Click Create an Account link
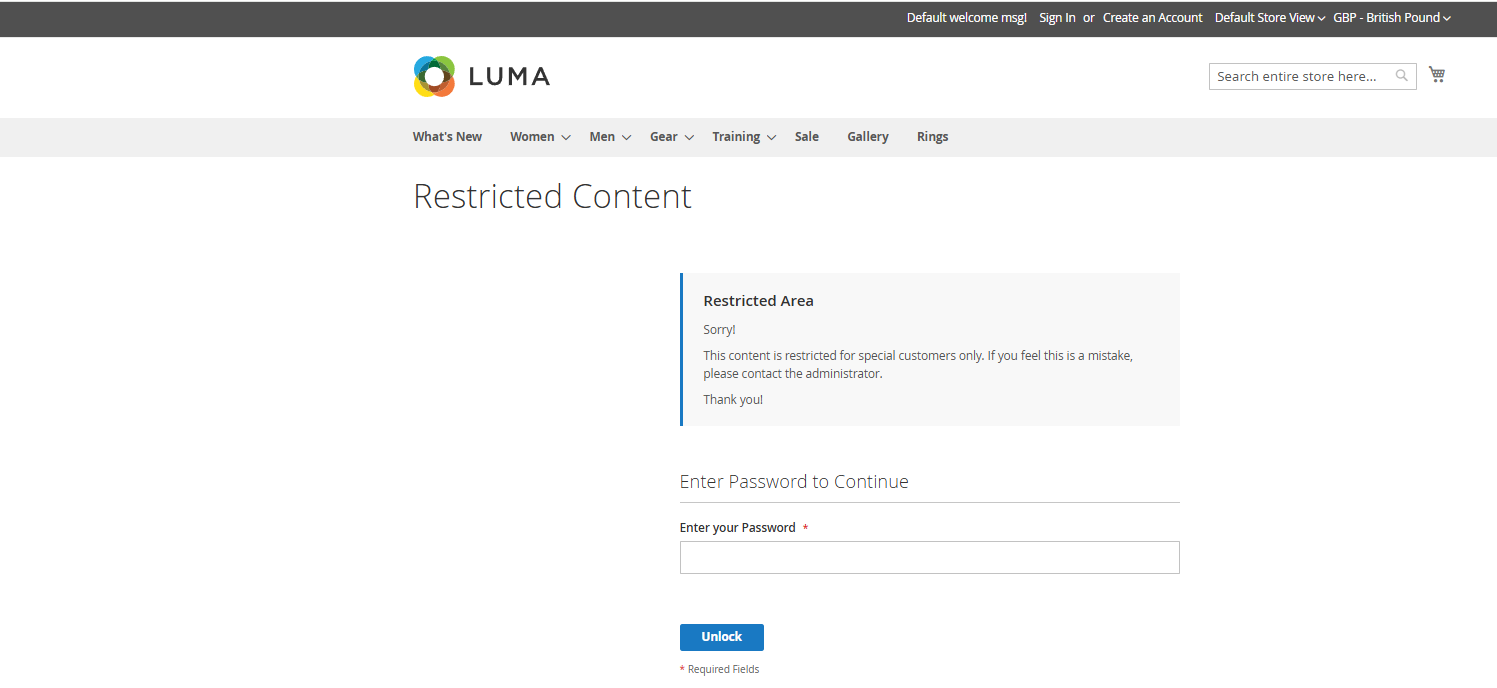Screen dimensions: 1497x688 1152,18
